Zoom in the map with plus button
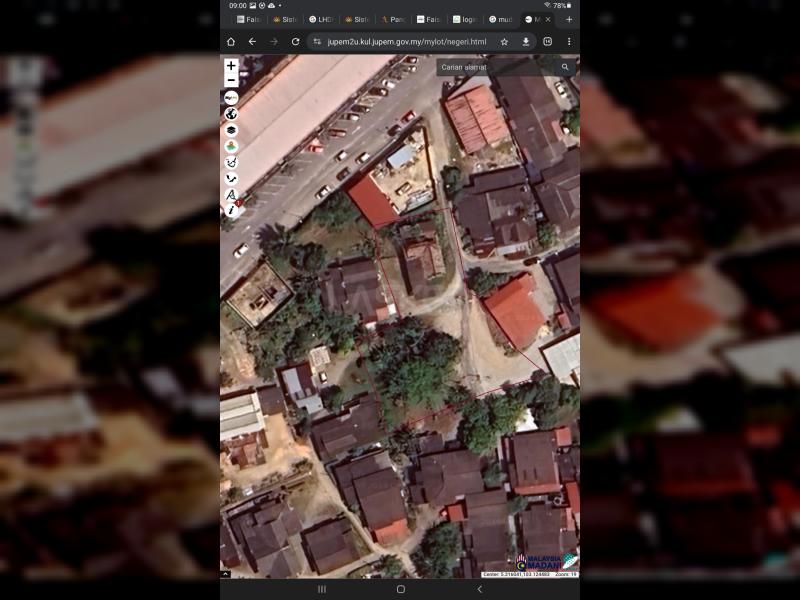Screen dimensions: 800x600 coord(231,66)
